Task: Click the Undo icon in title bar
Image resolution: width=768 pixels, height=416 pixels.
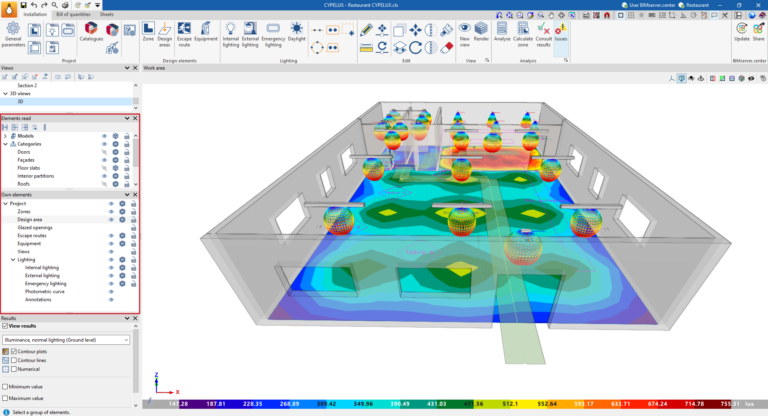Action: [34, 5]
